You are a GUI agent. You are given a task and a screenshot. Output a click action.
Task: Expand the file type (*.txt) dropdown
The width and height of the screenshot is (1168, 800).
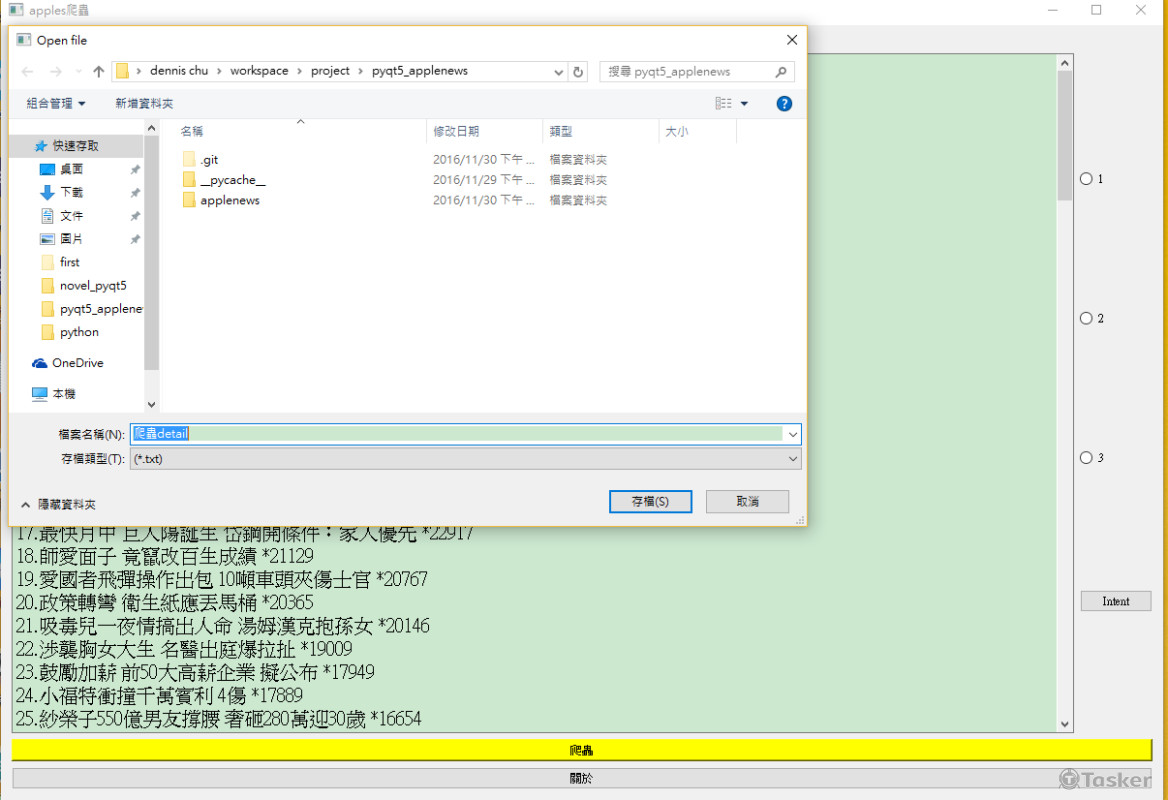(x=793, y=459)
